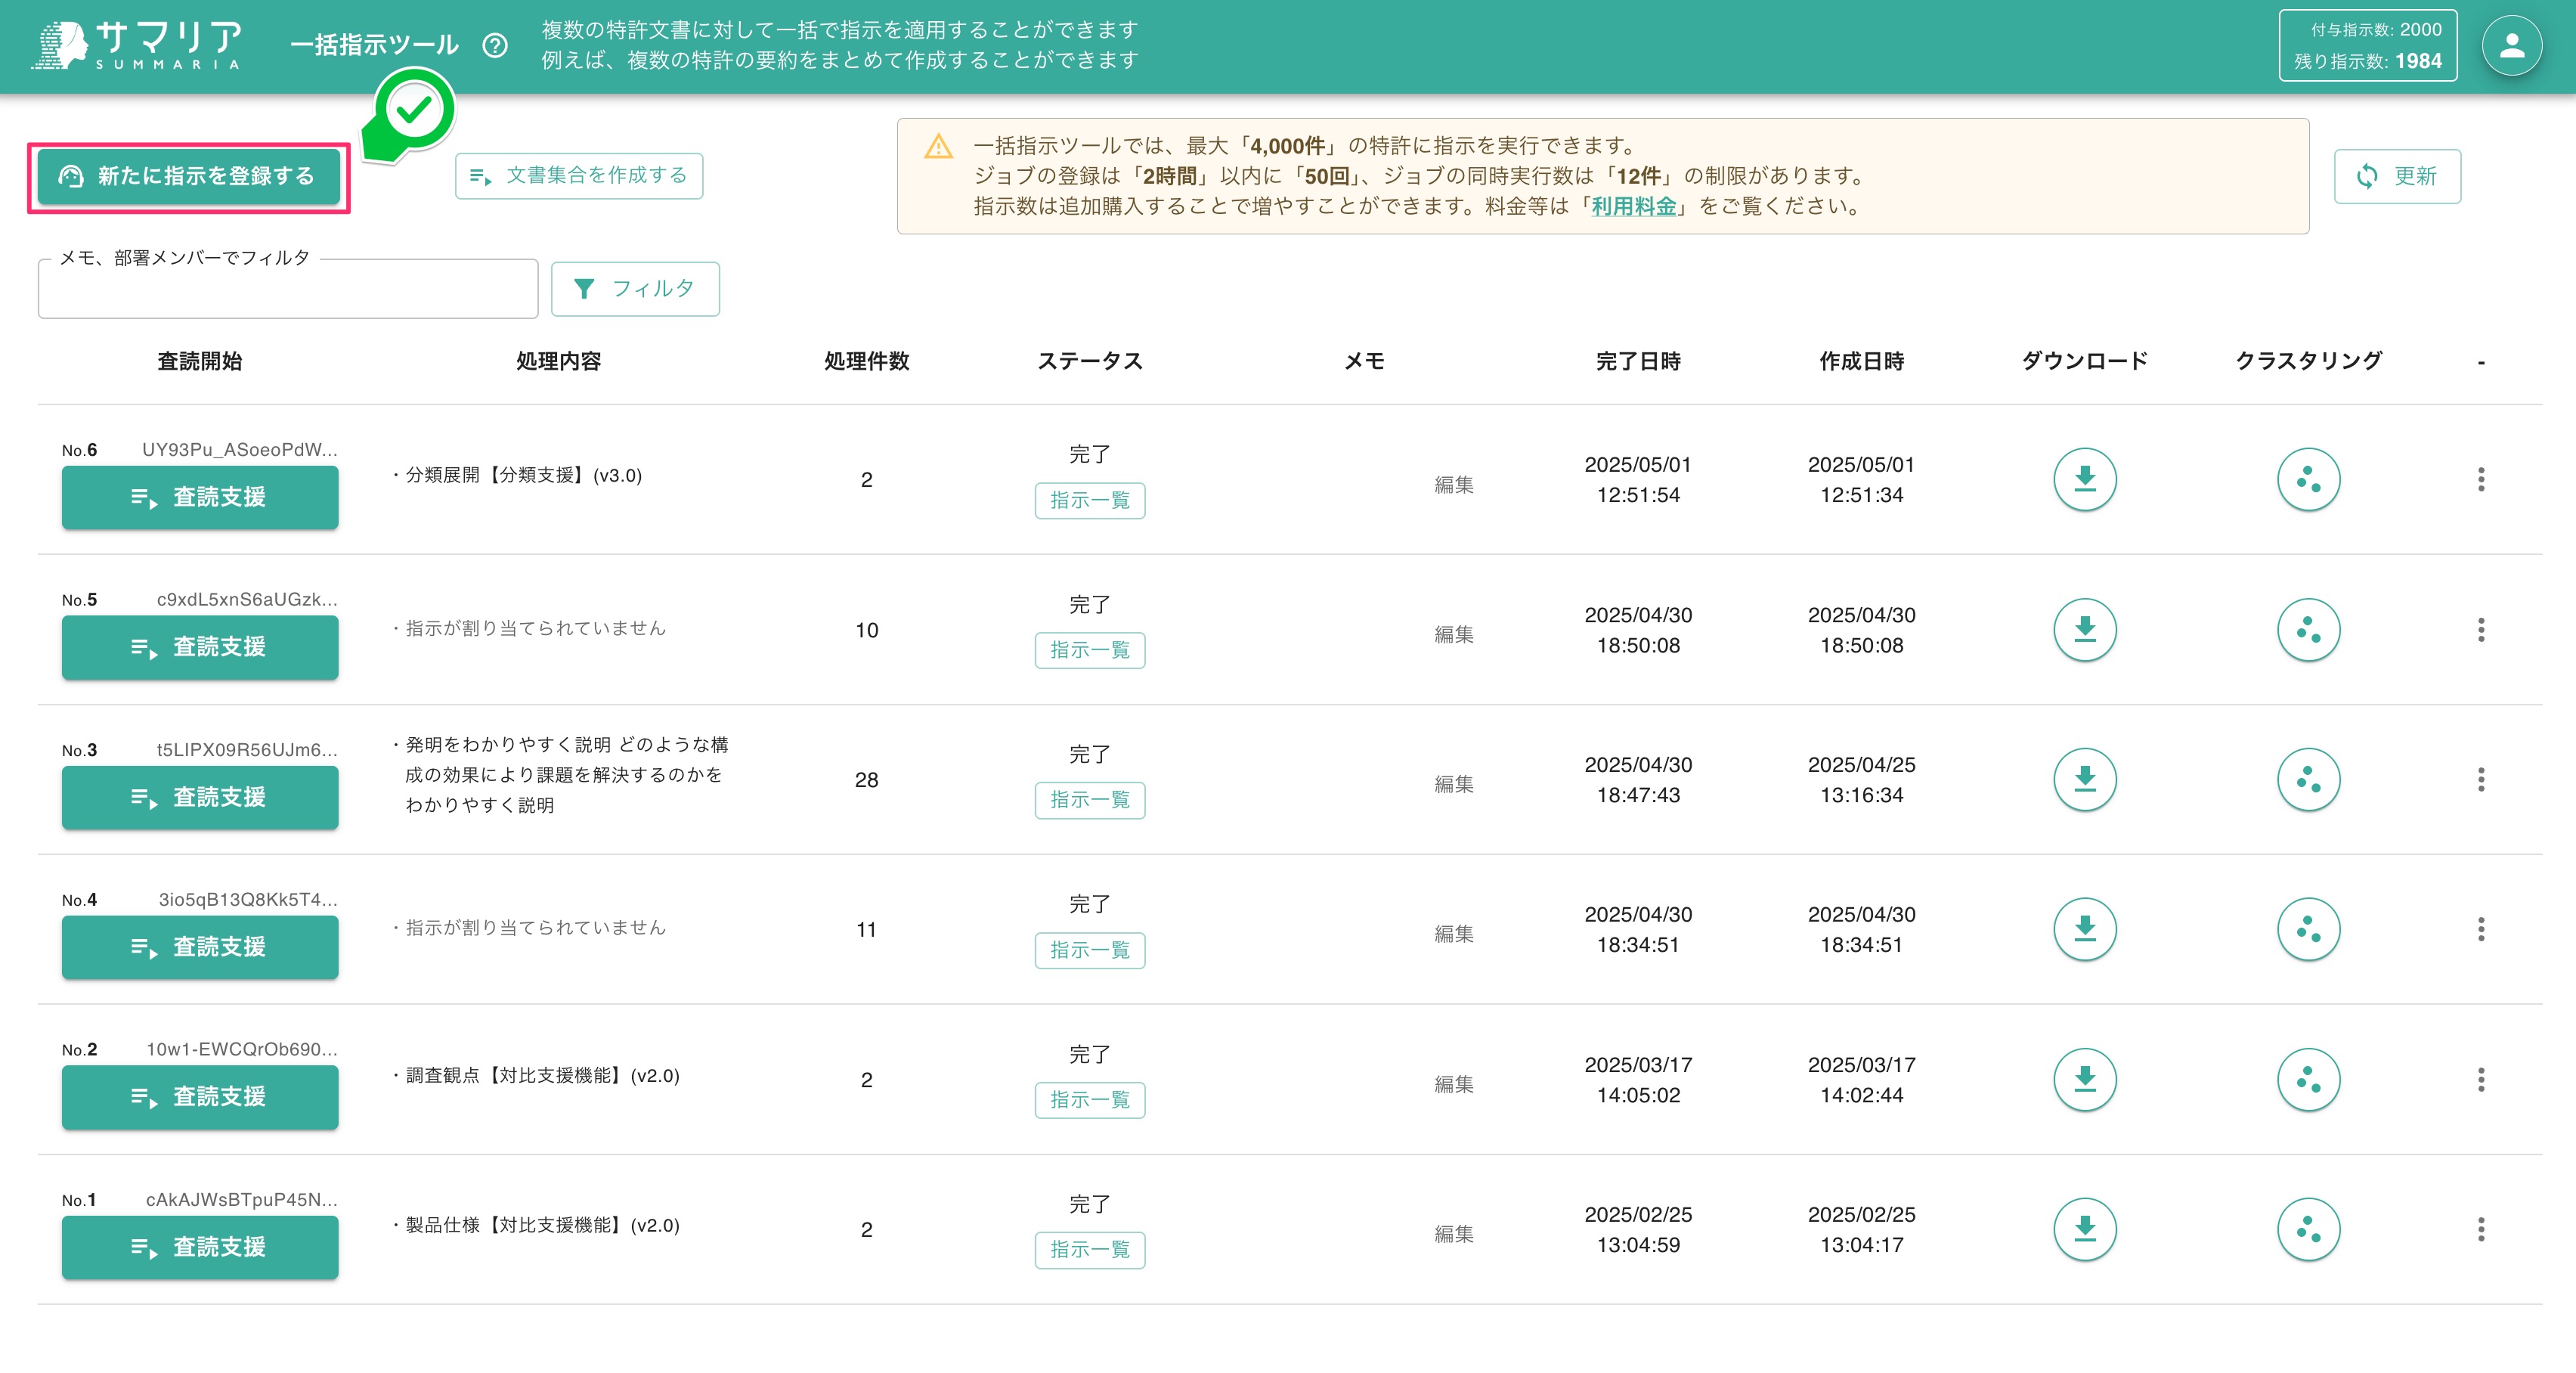Open clustering for job No.1
The width and height of the screenshot is (2576, 1373).
click(2307, 1229)
